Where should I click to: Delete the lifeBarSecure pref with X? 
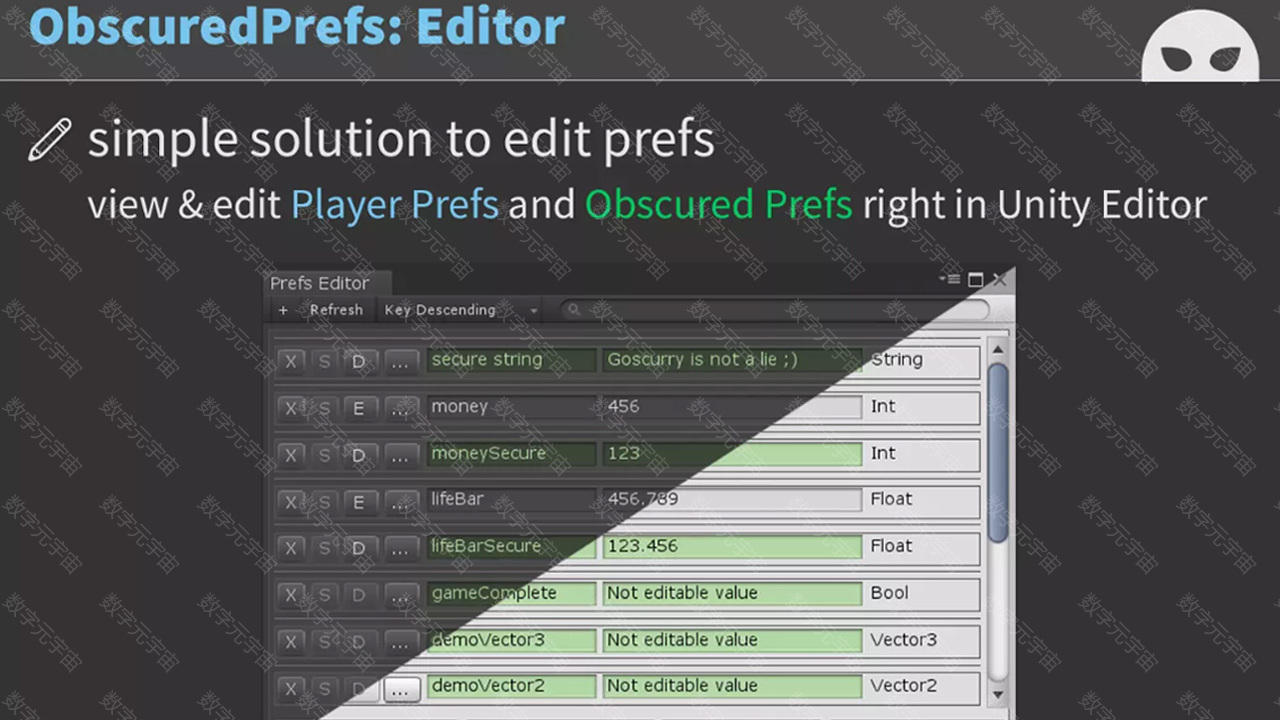(x=291, y=548)
